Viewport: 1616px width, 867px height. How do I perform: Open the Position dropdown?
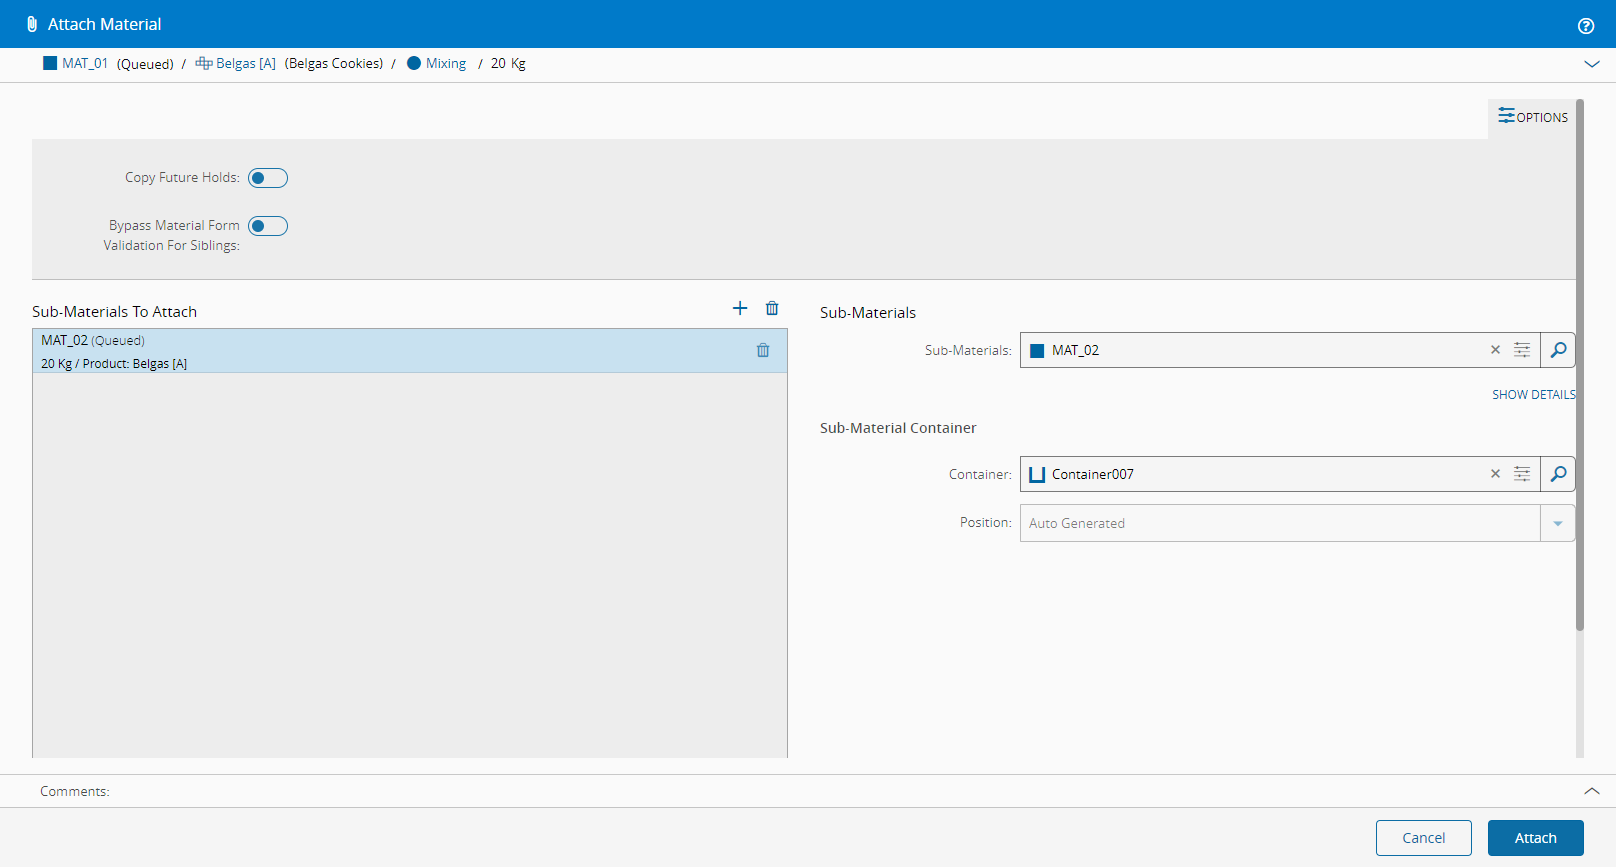pos(1557,523)
